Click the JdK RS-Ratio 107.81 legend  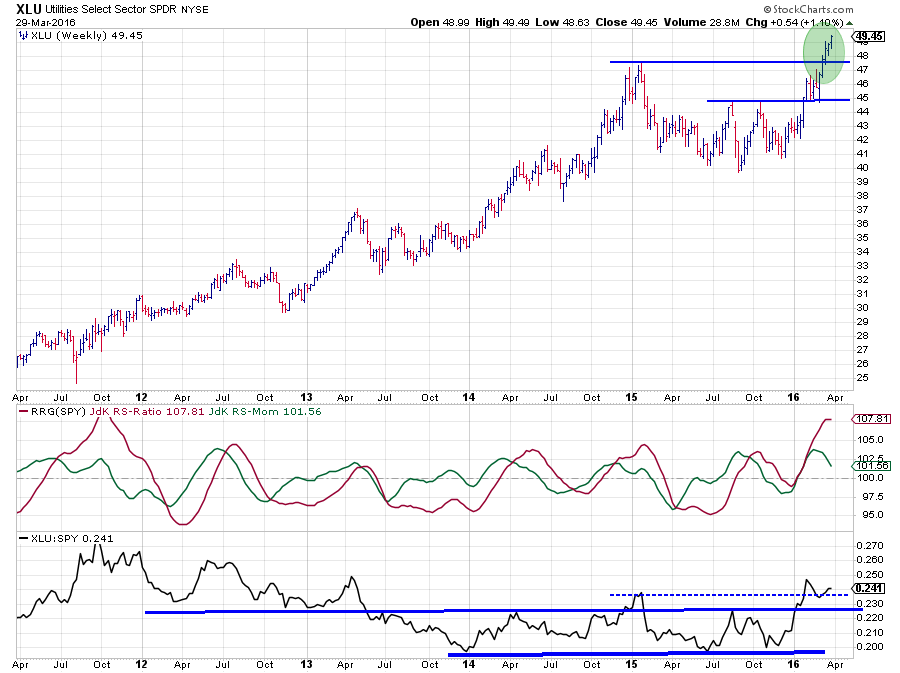tap(147, 411)
